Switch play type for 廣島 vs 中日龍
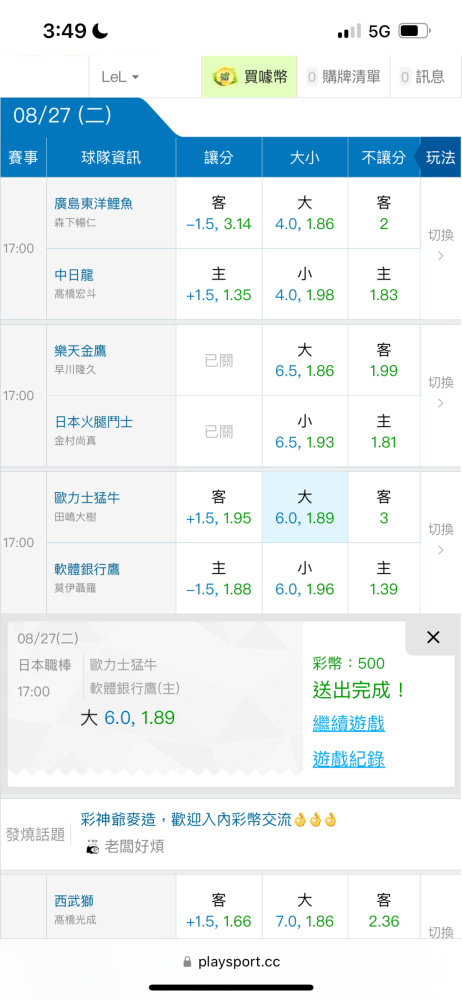 tap(440, 246)
